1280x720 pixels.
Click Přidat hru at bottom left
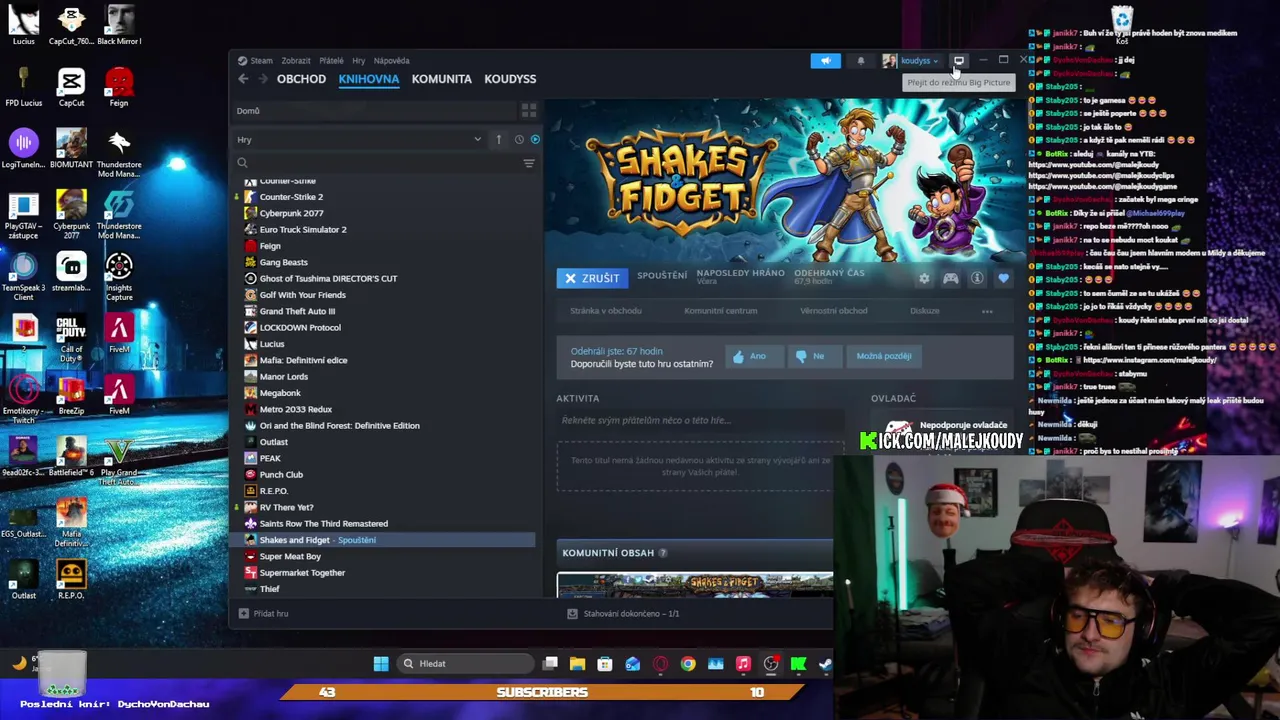pyautogui.click(x=264, y=613)
